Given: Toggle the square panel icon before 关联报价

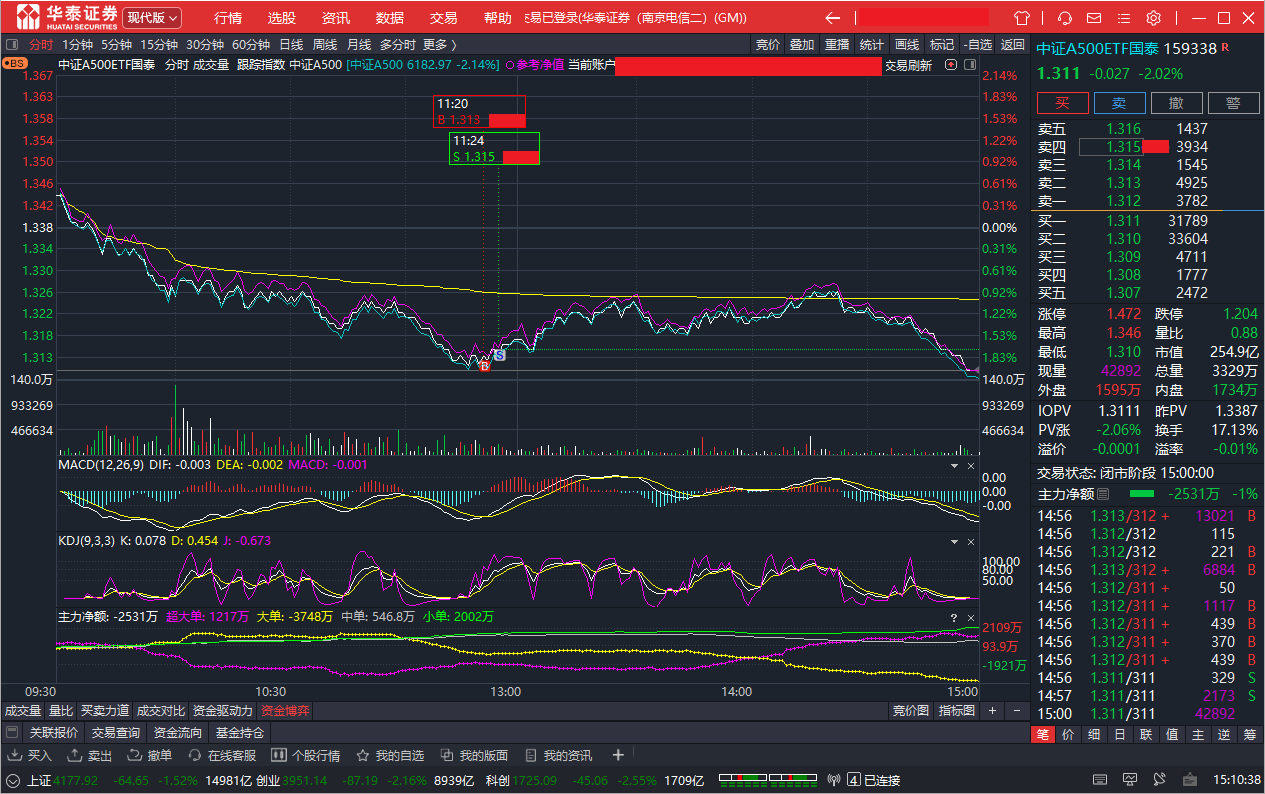Looking at the screenshot, I should [11, 733].
